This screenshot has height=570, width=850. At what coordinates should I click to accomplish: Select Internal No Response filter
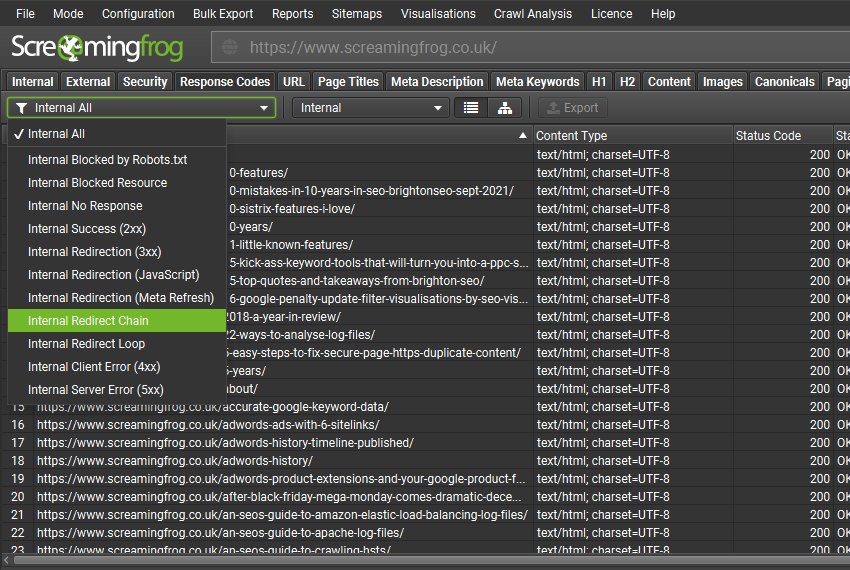click(x=117, y=206)
